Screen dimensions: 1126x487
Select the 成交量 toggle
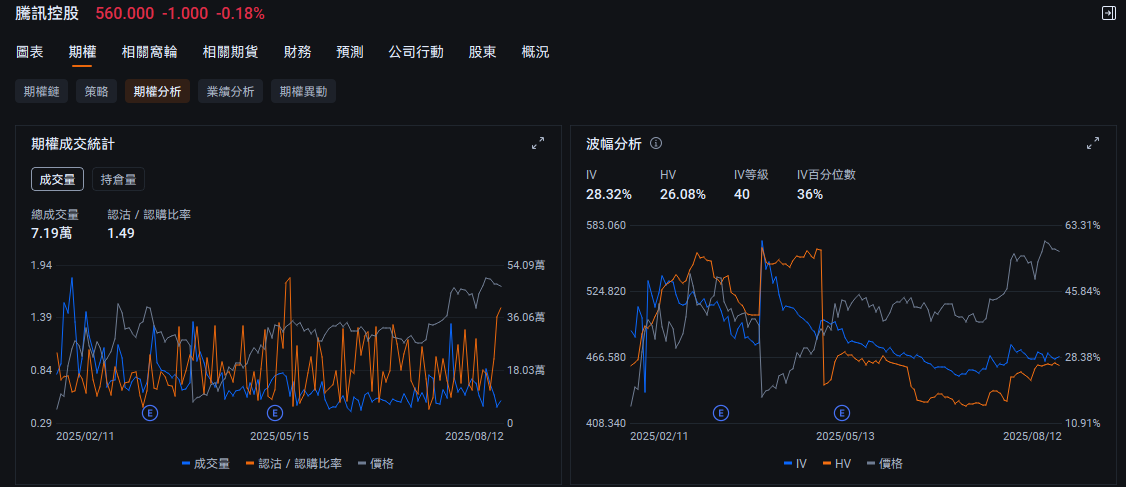click(x=57, y=180)
